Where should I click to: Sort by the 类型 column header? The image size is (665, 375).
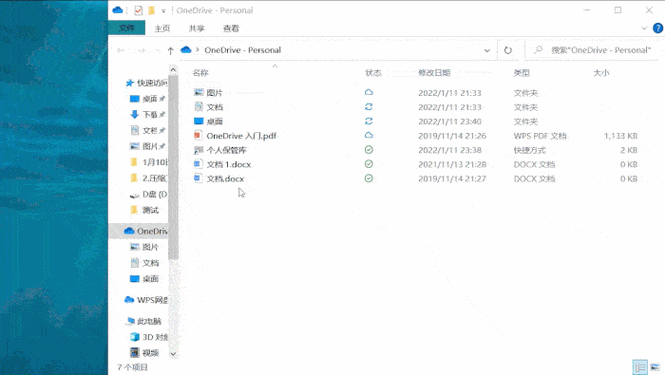coord(522,73)
